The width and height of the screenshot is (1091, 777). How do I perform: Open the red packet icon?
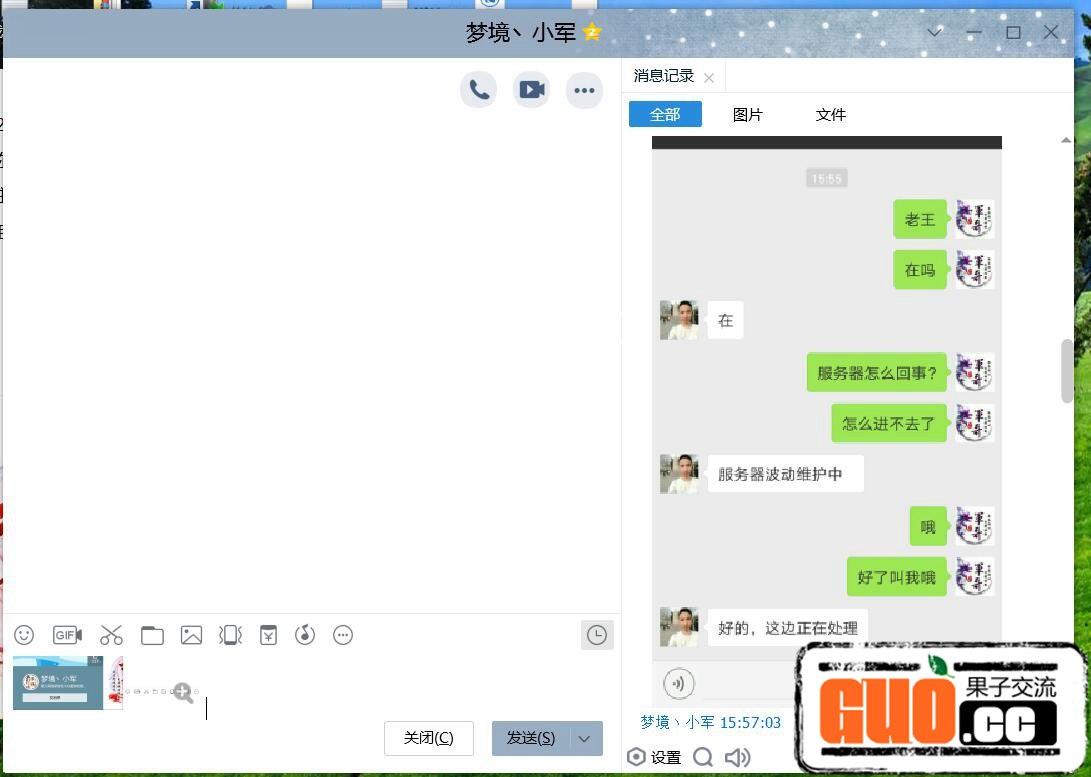click(268, 635)
